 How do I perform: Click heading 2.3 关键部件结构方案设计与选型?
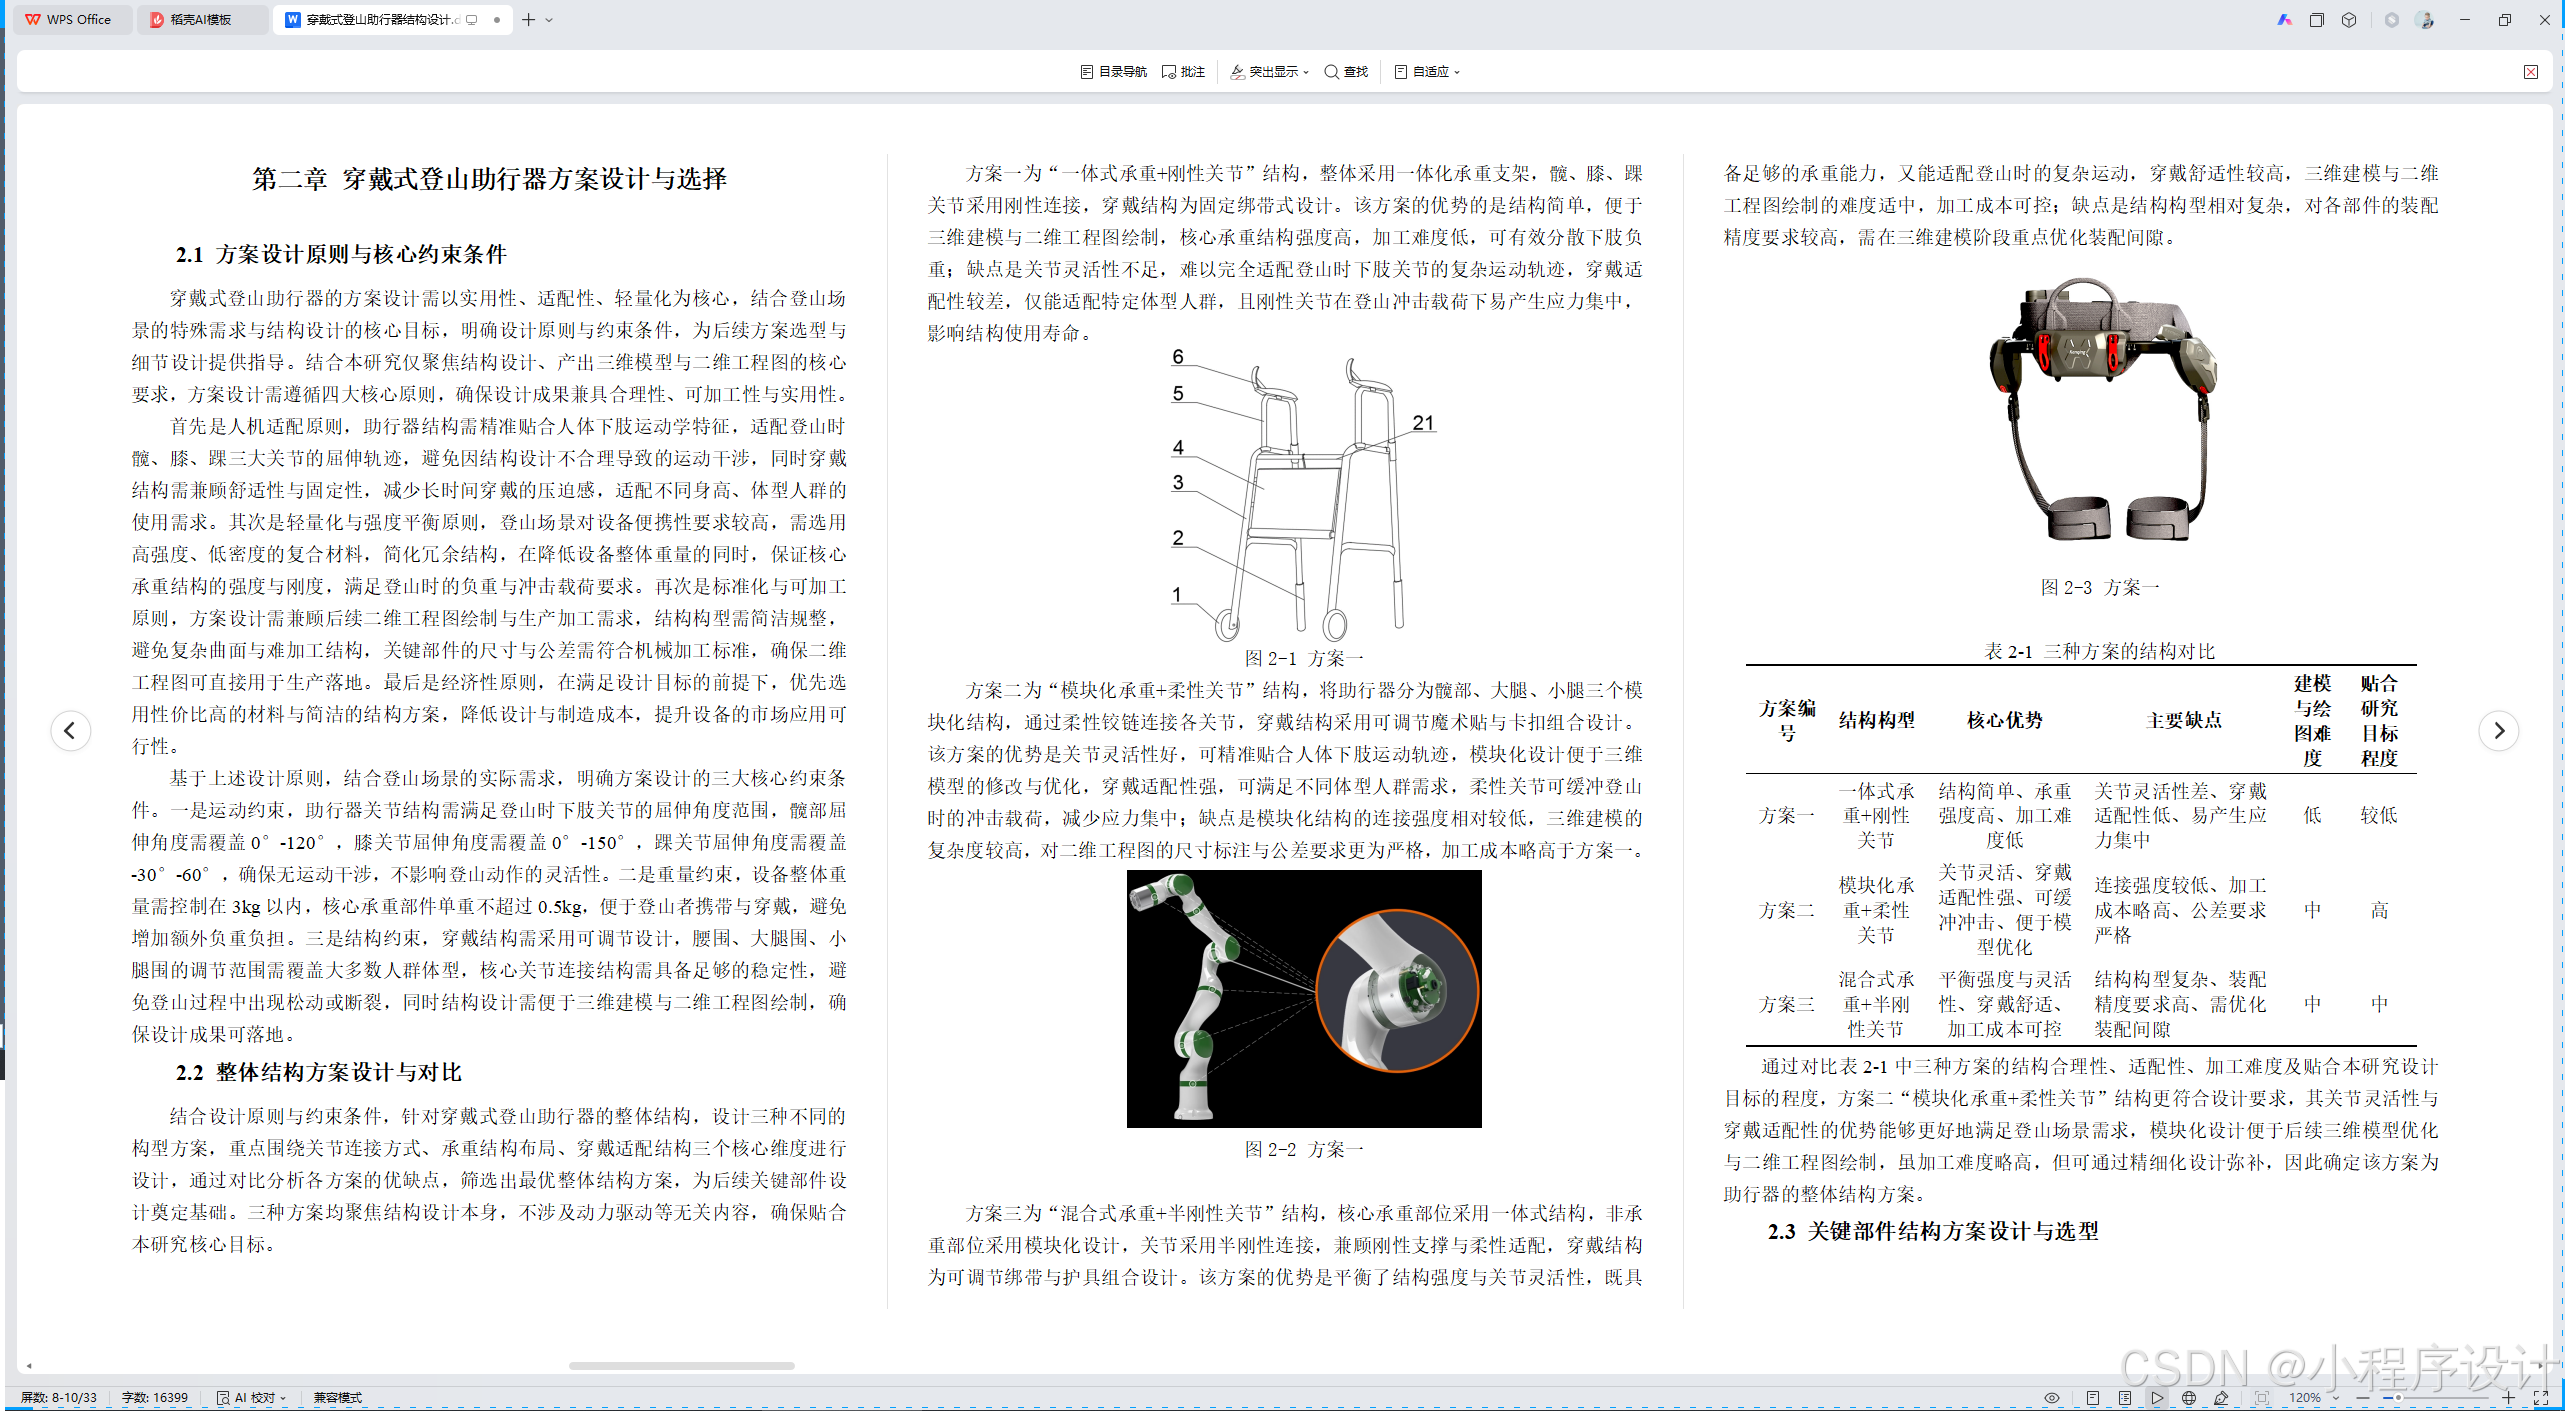click(1933, 1231)
